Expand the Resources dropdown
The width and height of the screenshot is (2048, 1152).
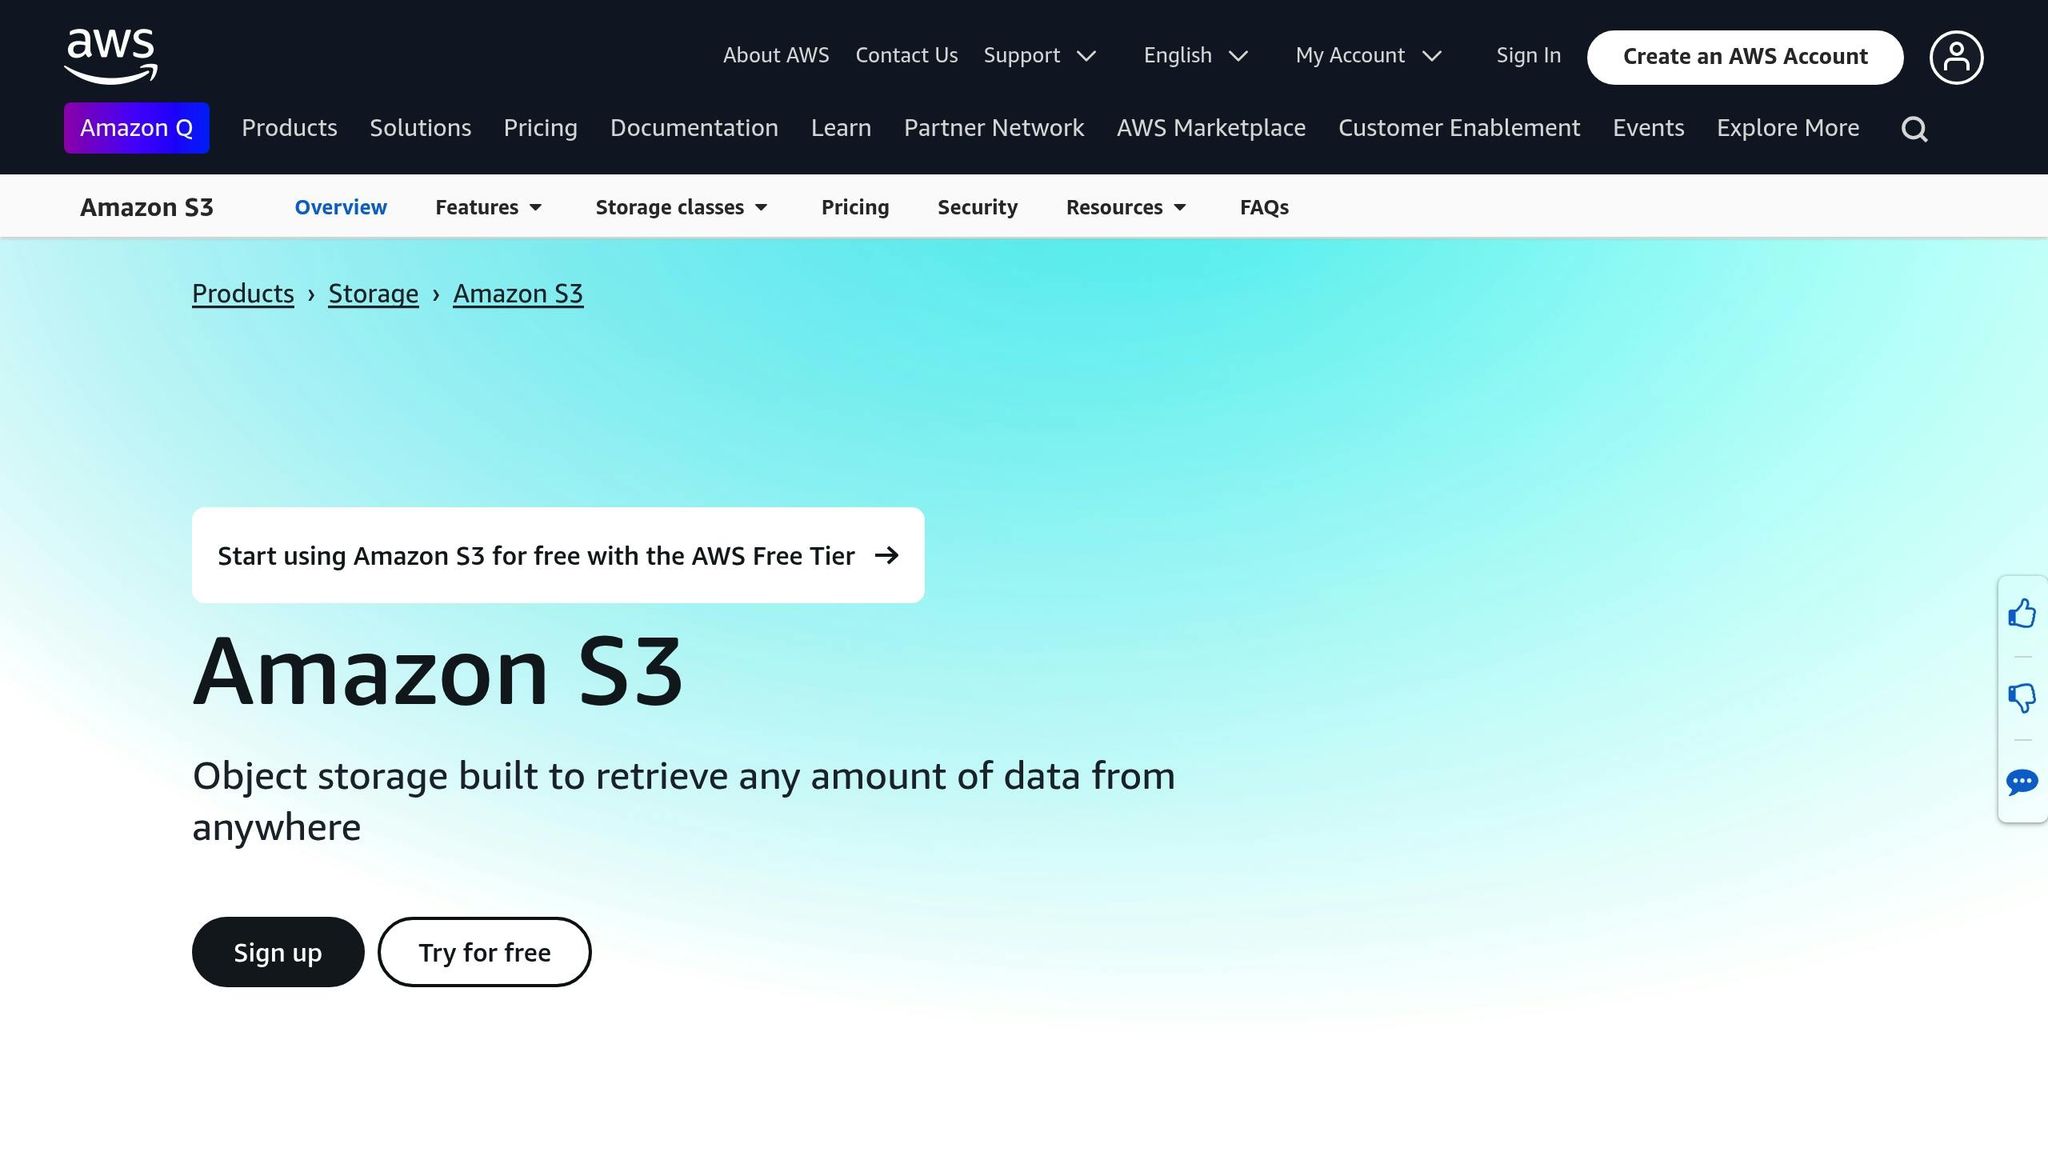pyautogui.click(x=1126, y=207)
